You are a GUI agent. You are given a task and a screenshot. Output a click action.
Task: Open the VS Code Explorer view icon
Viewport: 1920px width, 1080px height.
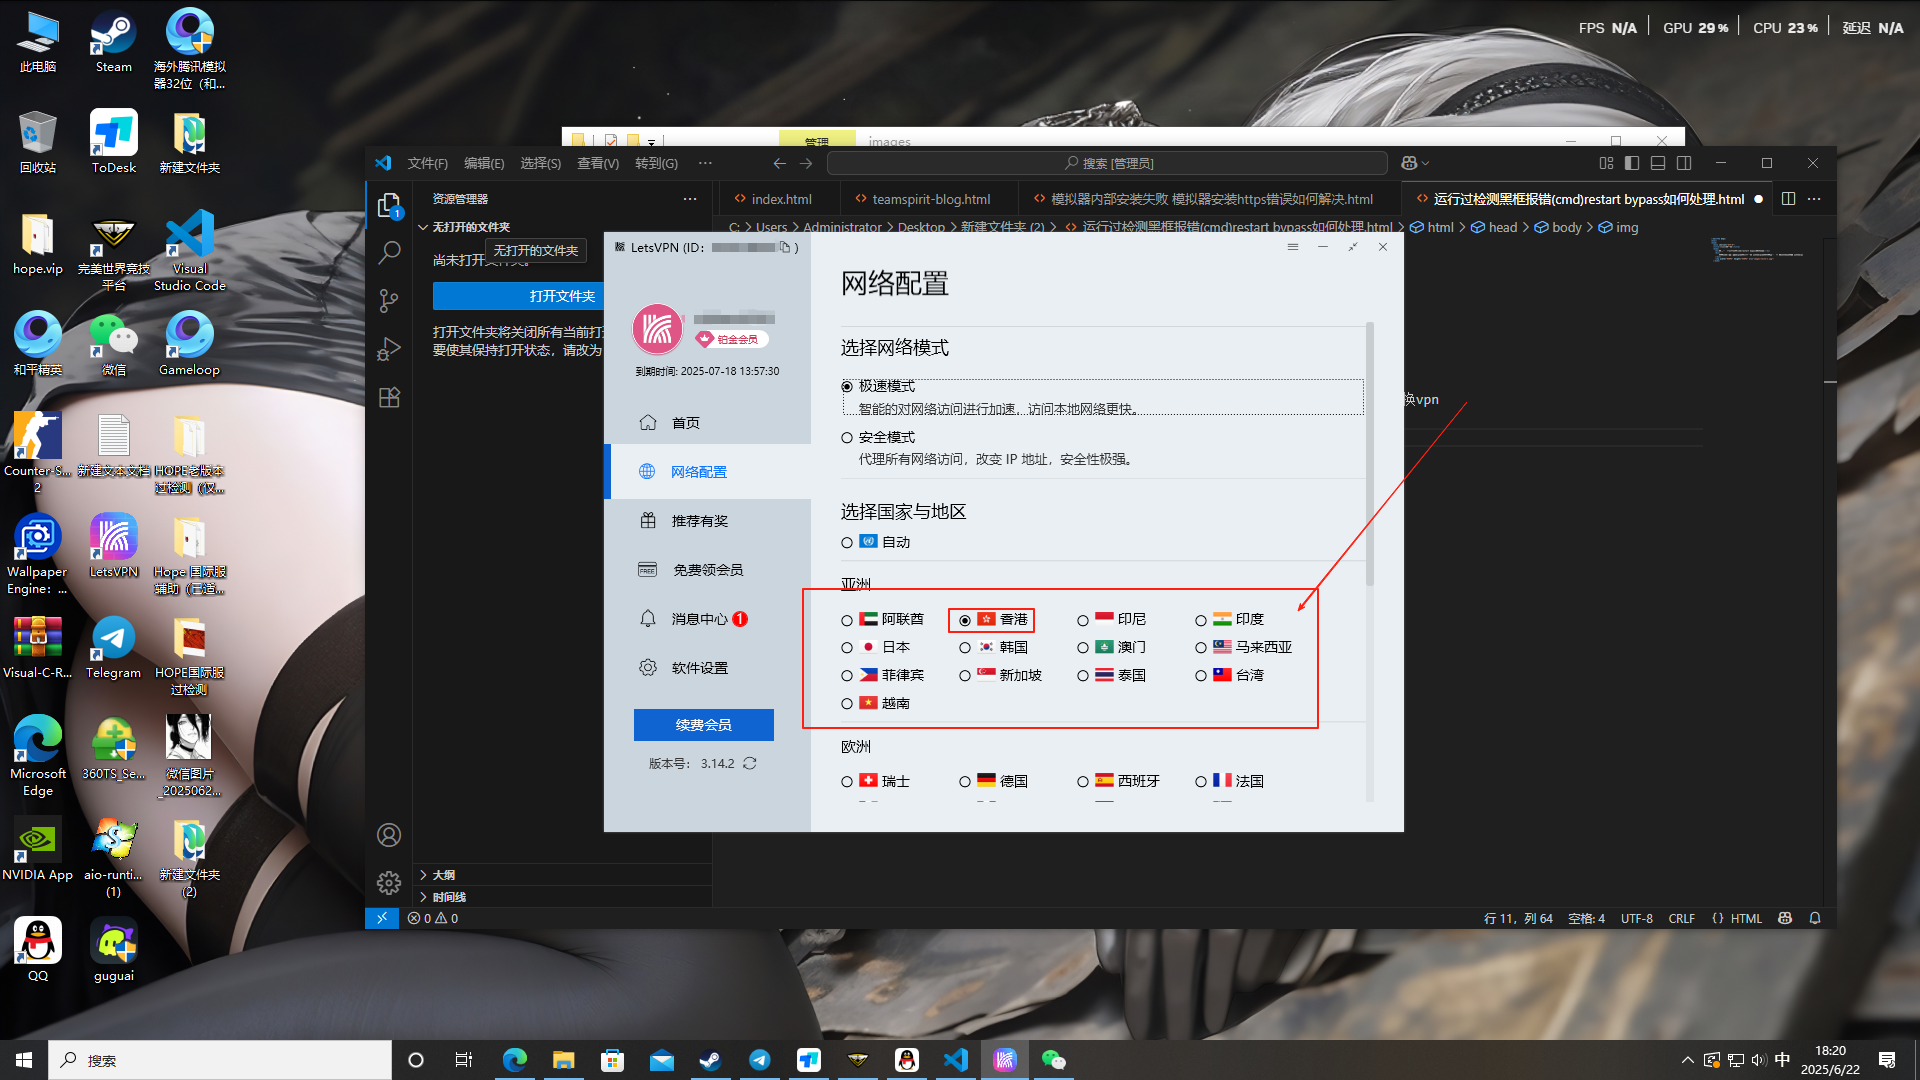(389, 206)
